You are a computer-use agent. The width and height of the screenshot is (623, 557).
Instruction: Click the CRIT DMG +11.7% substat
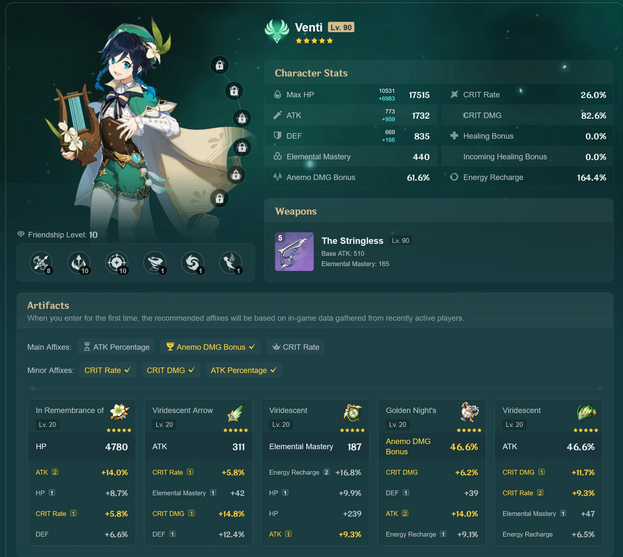coord(549,472)
